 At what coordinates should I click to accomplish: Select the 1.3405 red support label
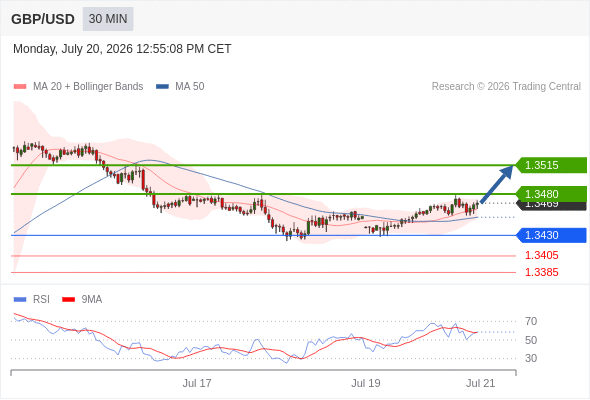(x=541, y=256)
